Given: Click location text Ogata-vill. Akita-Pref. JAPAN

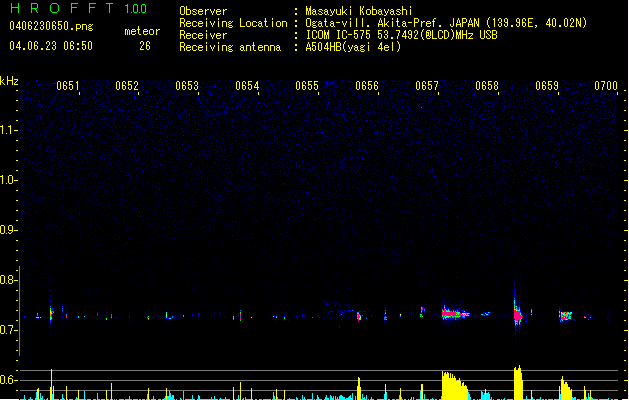Looking at the screenshot, I should (x=392, y=23).
